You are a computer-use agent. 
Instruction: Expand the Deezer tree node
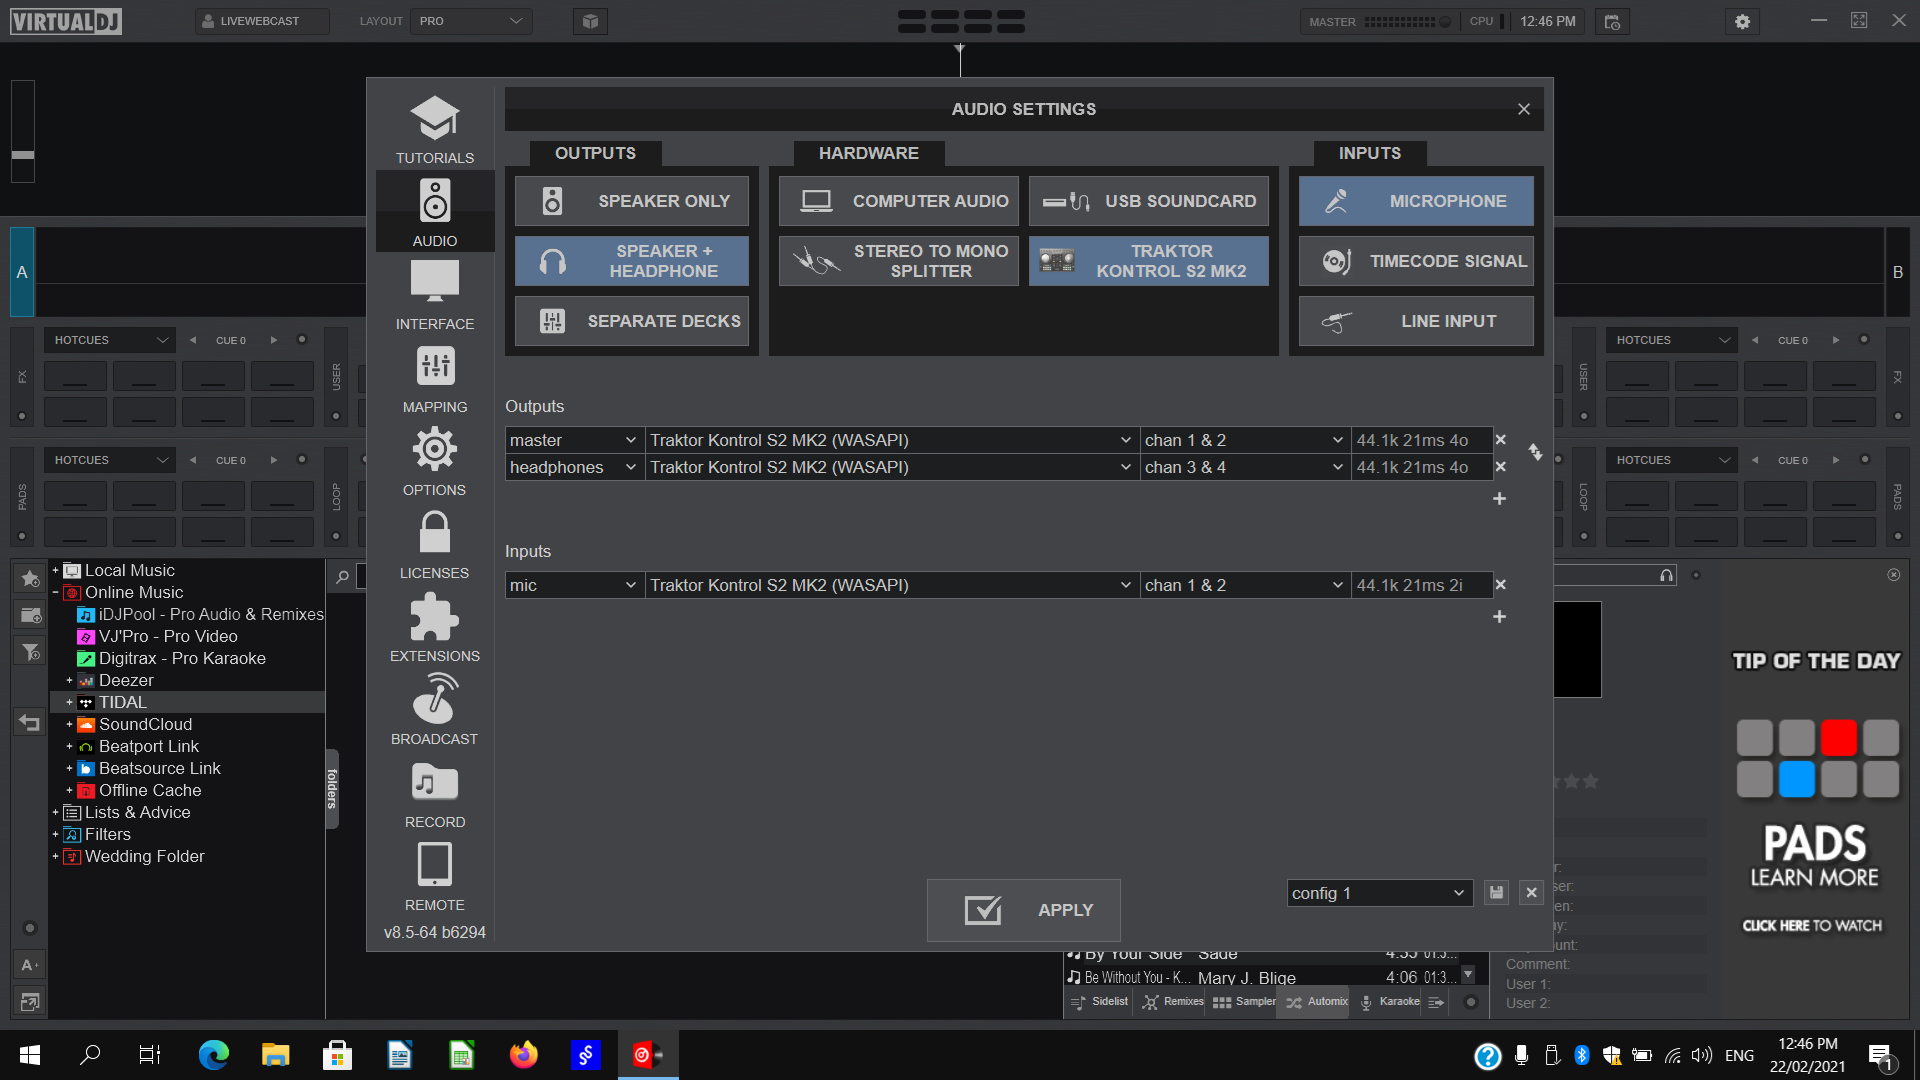point(69,681)
